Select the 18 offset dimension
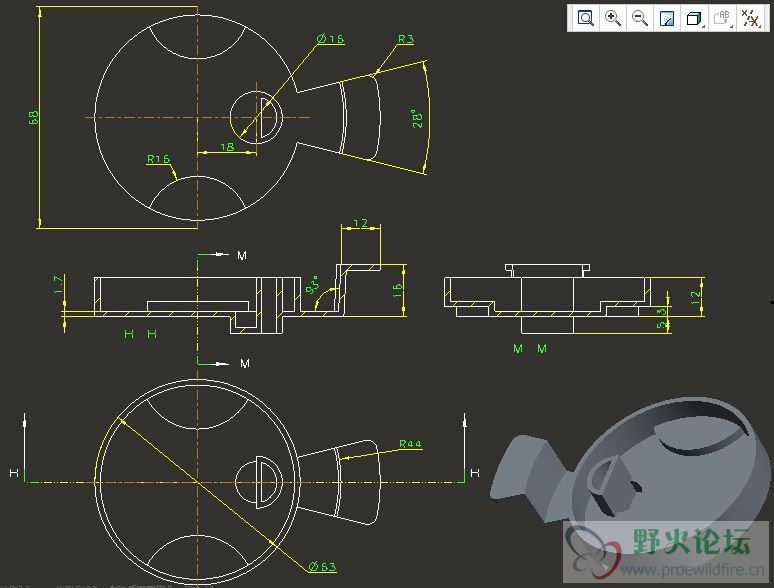The height and width of the screenshot is (588, 774). pos(227,147)
